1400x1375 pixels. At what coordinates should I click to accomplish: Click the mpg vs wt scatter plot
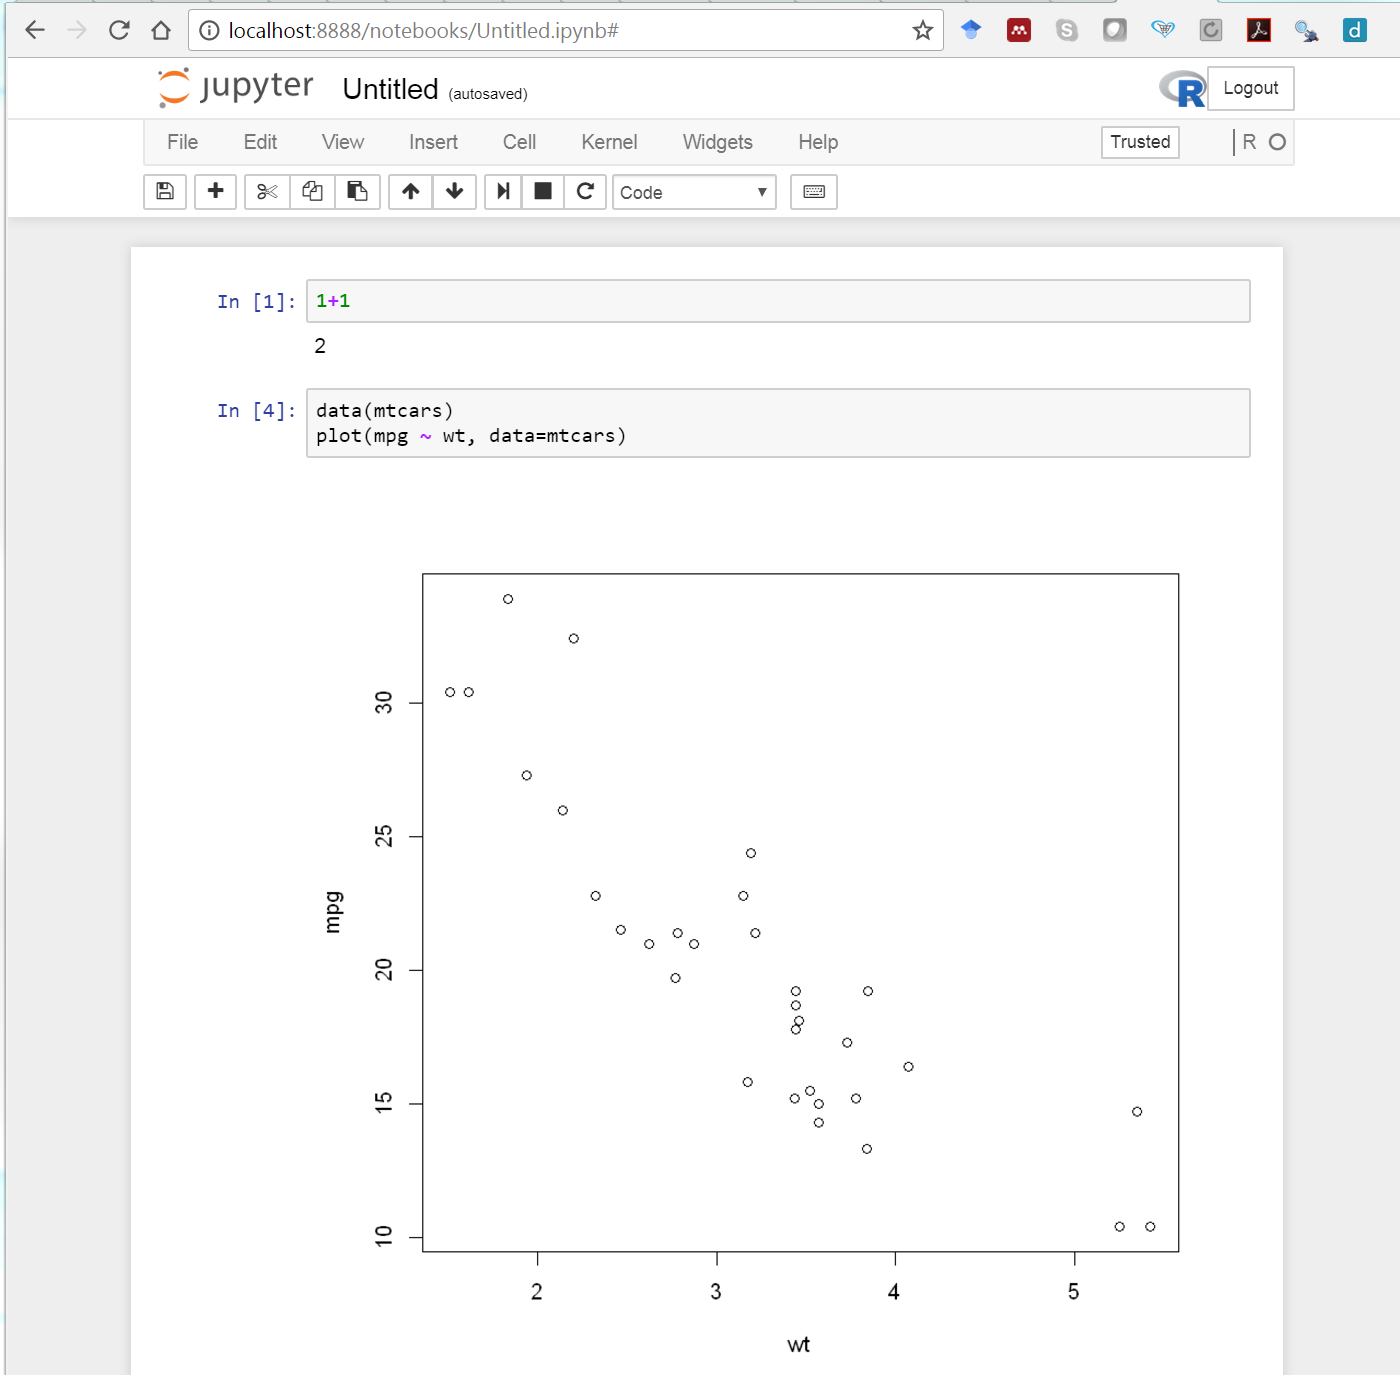click(x=800, y=912)
